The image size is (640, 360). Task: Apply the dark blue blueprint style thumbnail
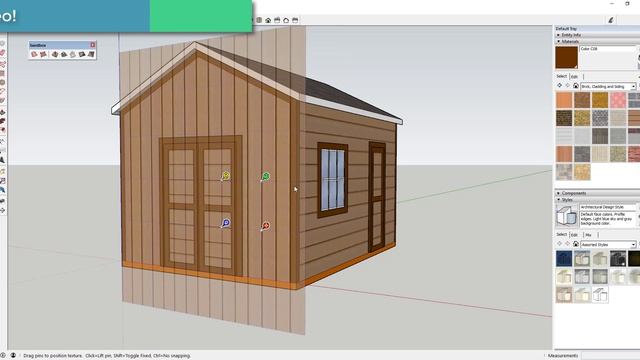pyautogui.click(x=564, y=258)
